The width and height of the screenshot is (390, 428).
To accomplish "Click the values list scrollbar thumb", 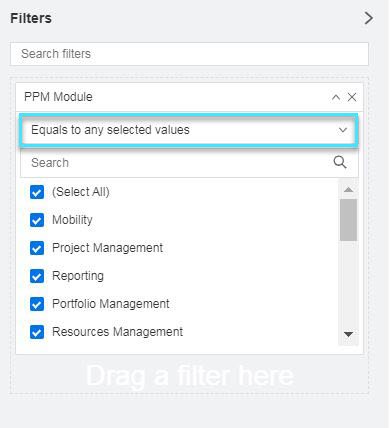I will (348, 220).
